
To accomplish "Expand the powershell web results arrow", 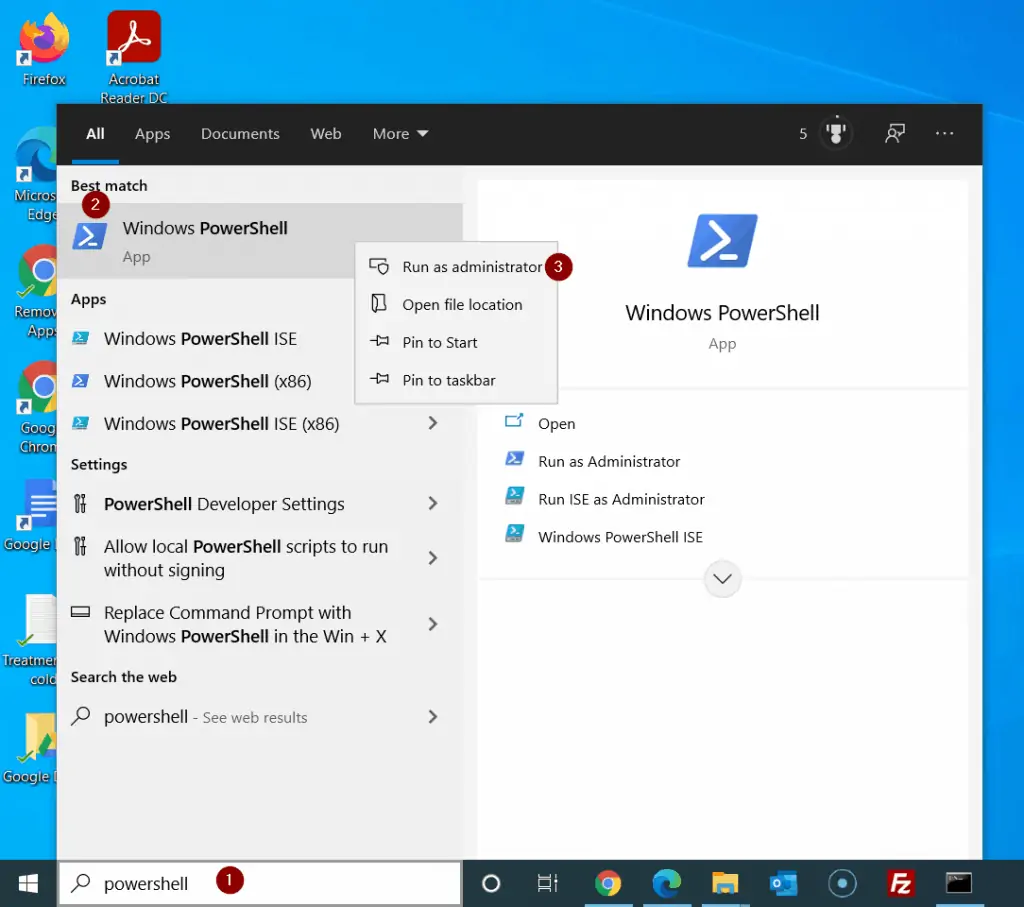I will coord(432,716).
